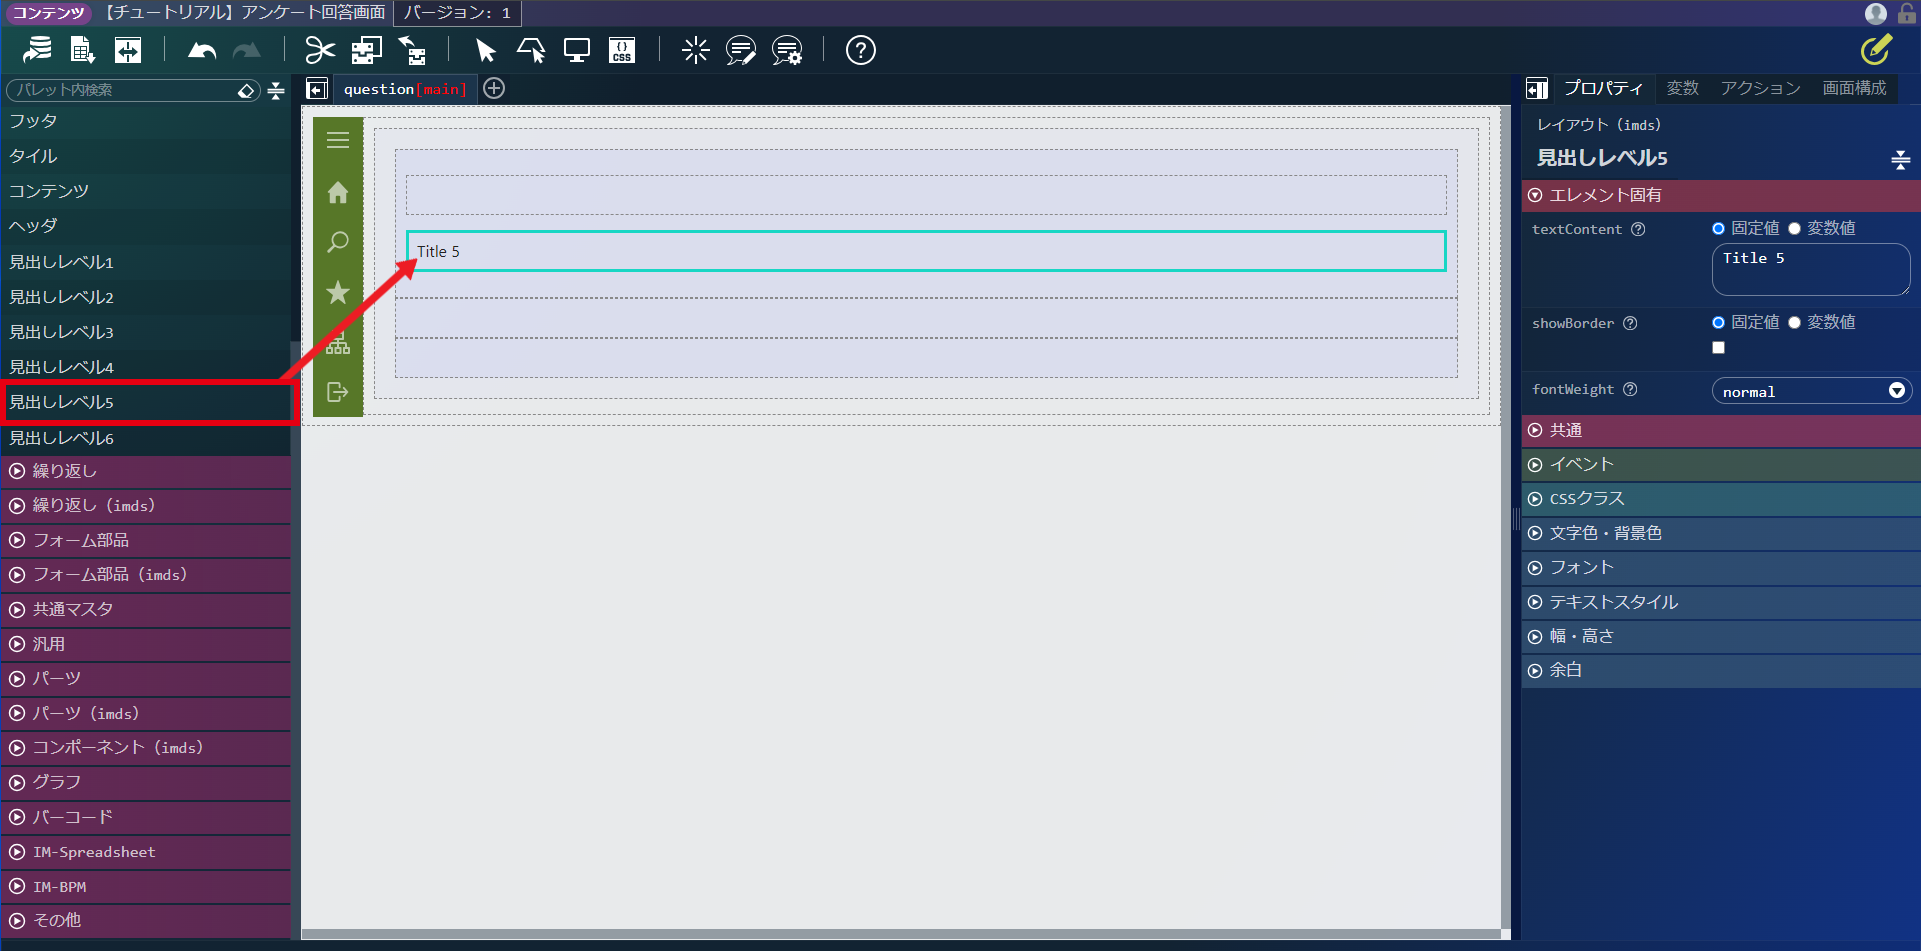Viewport: 1921px width, 951px height.
Task: Expand the IM-Spreadsheet palette category
Action: tap(146, 852)
